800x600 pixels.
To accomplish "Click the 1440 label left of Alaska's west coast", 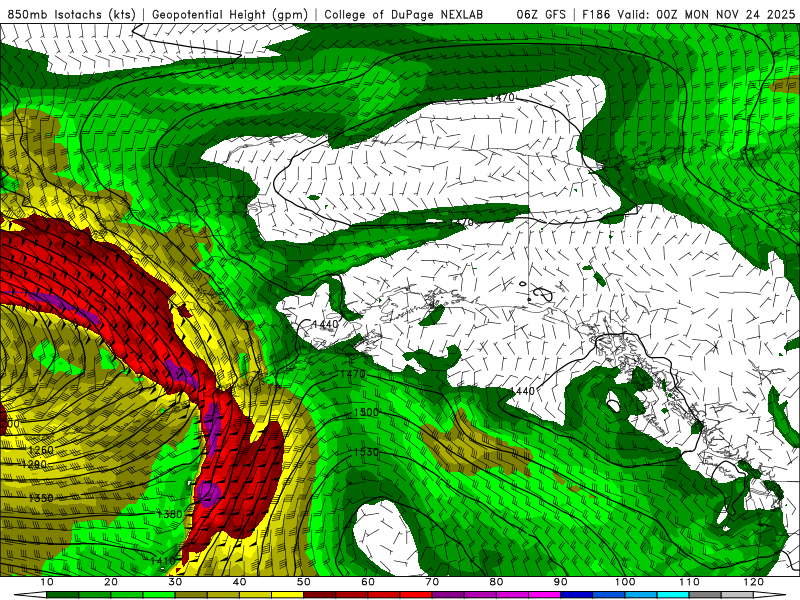I will 325,324.
